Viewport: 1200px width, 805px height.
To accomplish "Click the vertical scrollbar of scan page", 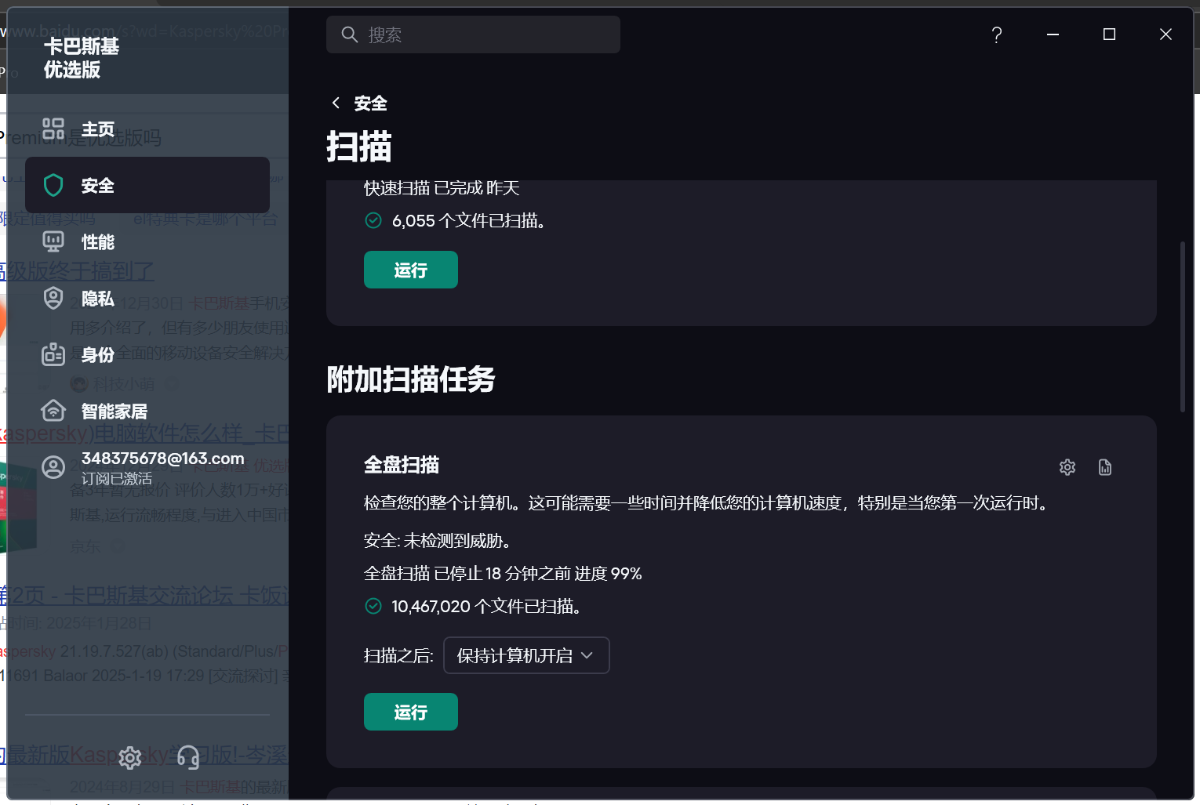I will [x=1185, y=325].
